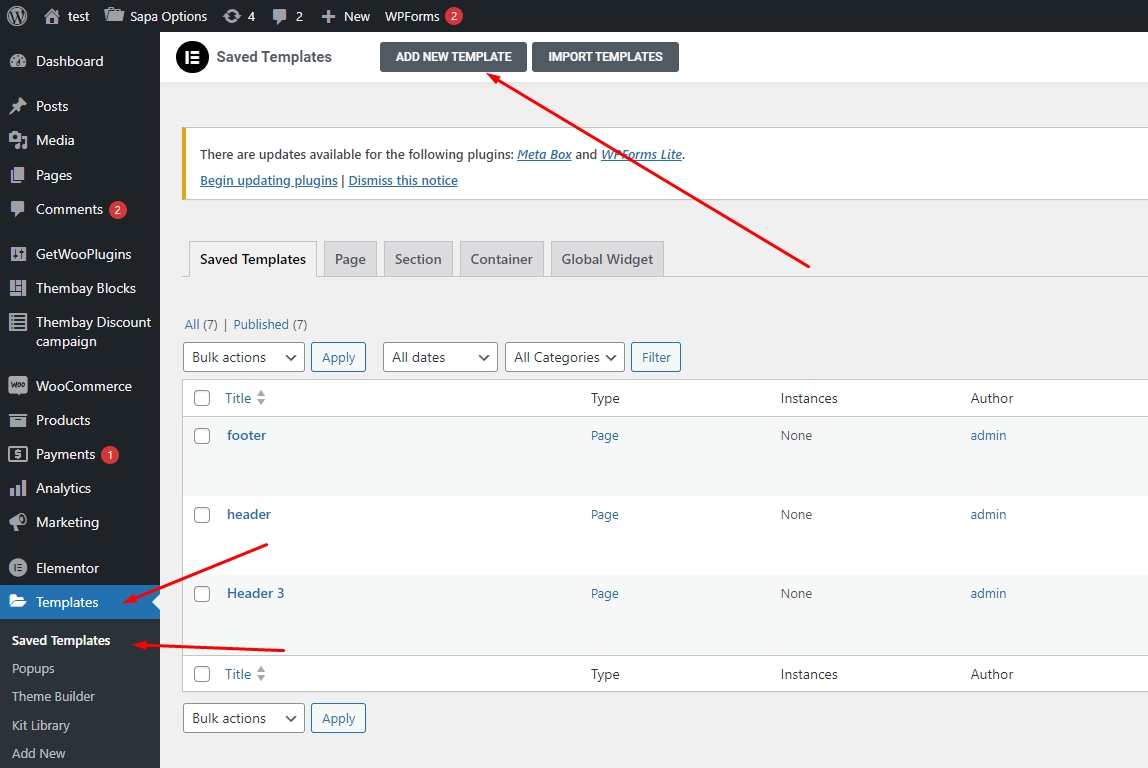1148x768 pixels.
Task: Click the Elementor logo beside Saved Templates
Action: click(x=192, y=57)
